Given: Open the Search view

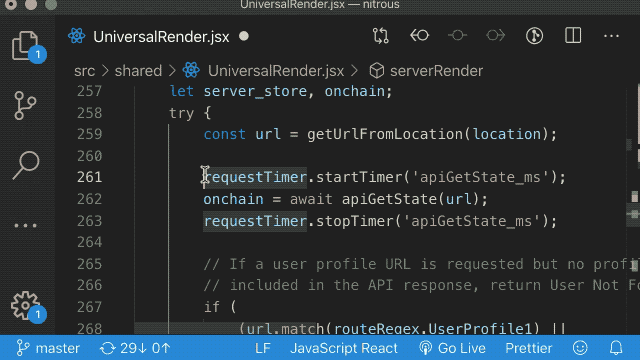Looking at the screenshot, I should point(25,165).
